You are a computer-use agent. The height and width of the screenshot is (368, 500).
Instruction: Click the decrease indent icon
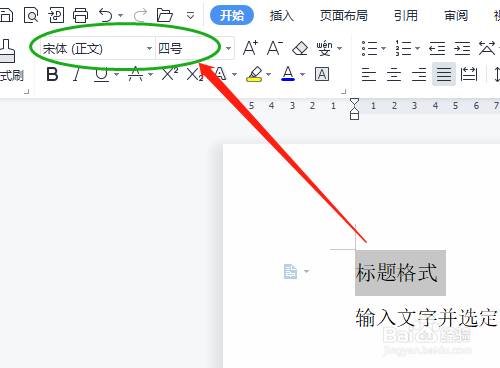click(437, 49)
